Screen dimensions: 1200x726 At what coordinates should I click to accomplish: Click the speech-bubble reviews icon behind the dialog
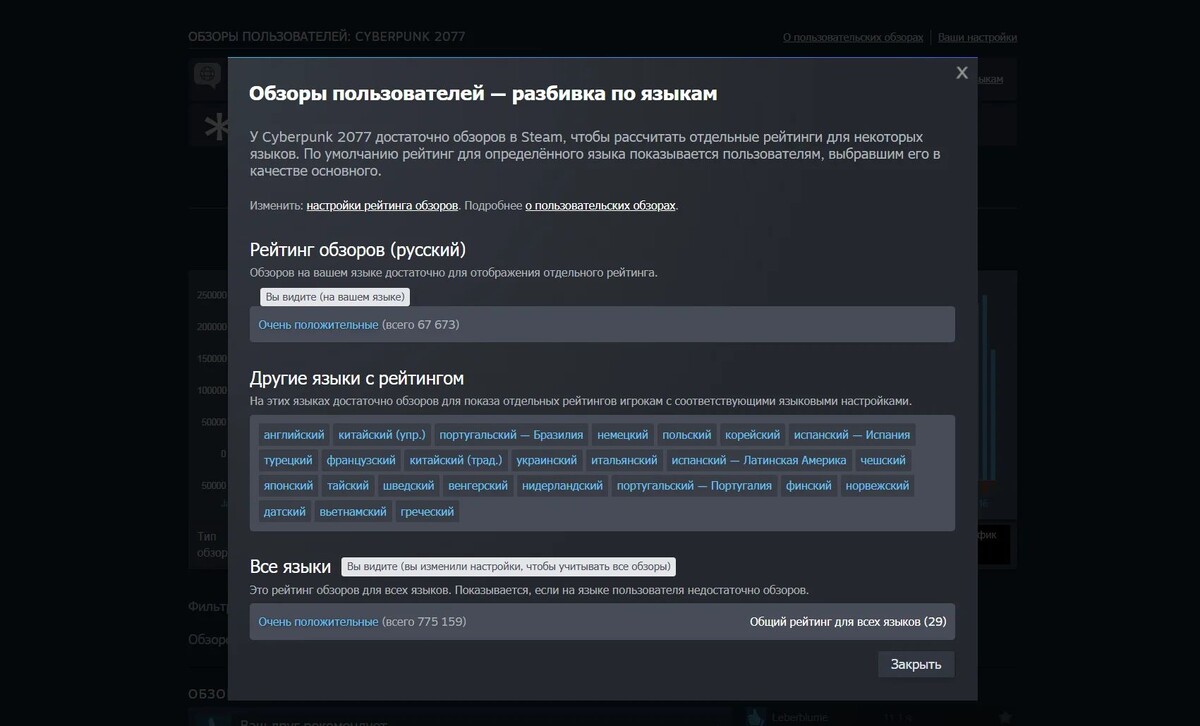[x=208, y=75]
